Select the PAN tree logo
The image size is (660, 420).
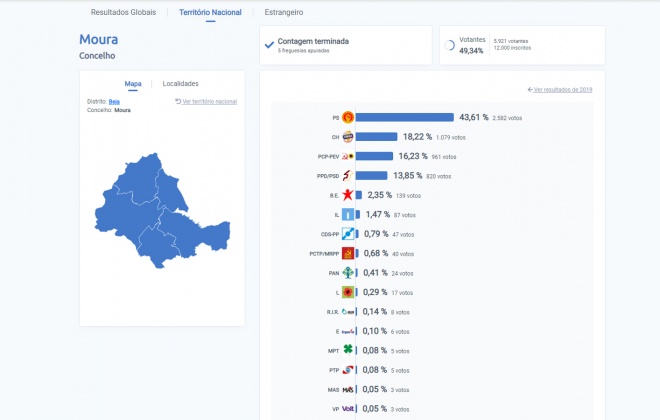348,273
